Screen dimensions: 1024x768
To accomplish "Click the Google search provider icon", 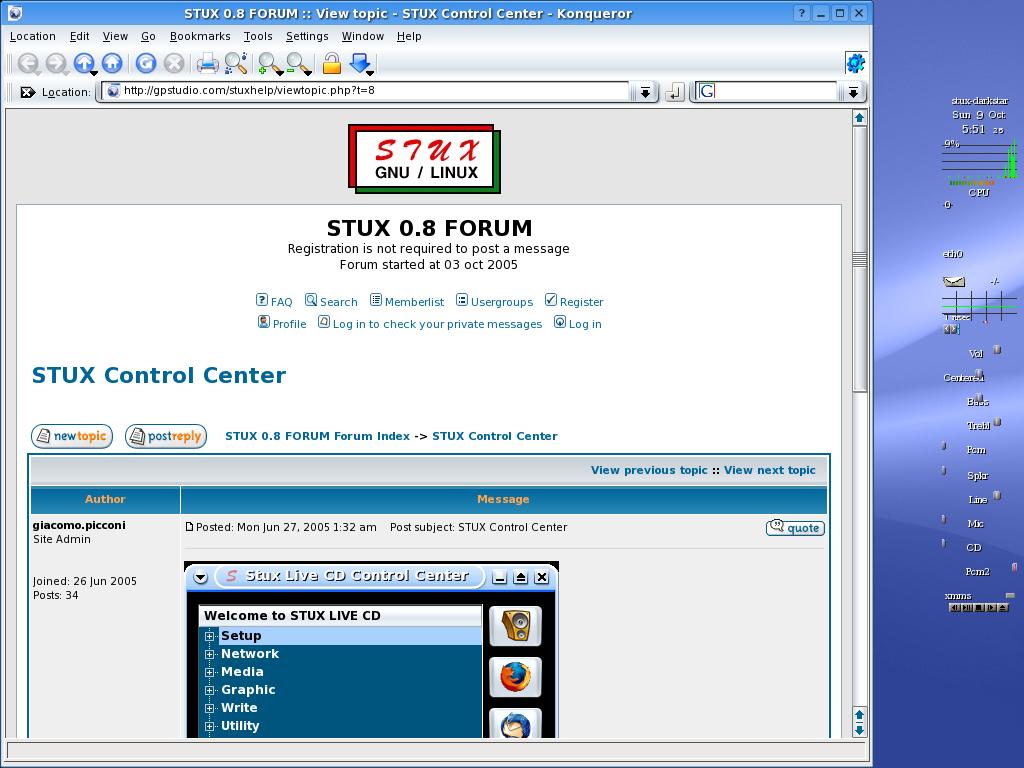I will click(x=707, y=91).
